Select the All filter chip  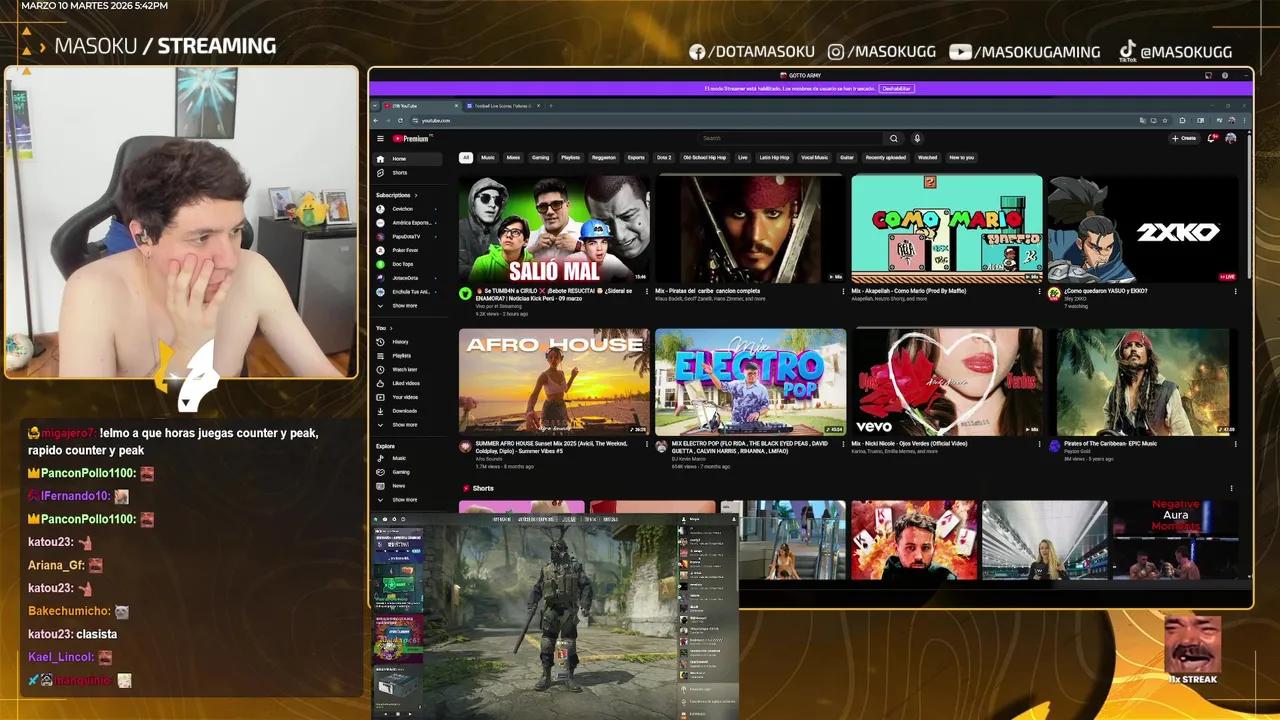click(x=466, y=157)
